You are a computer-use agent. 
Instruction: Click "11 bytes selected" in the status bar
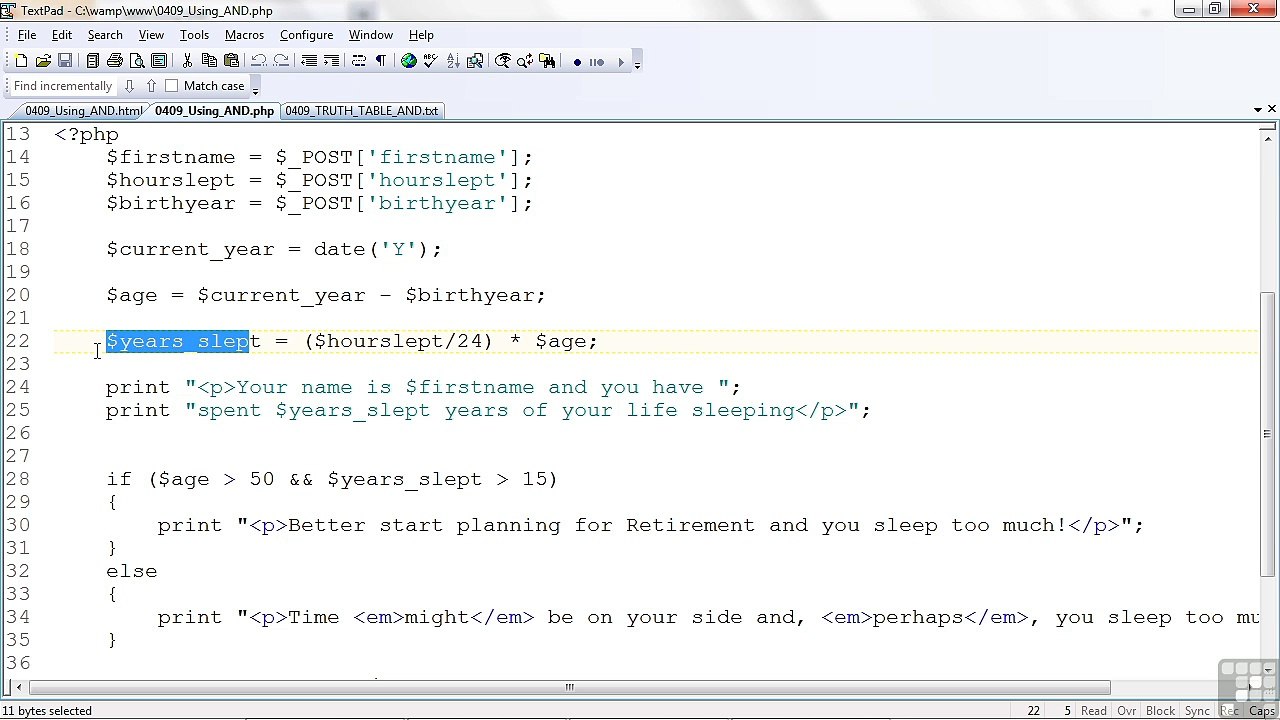pos(48,711)
